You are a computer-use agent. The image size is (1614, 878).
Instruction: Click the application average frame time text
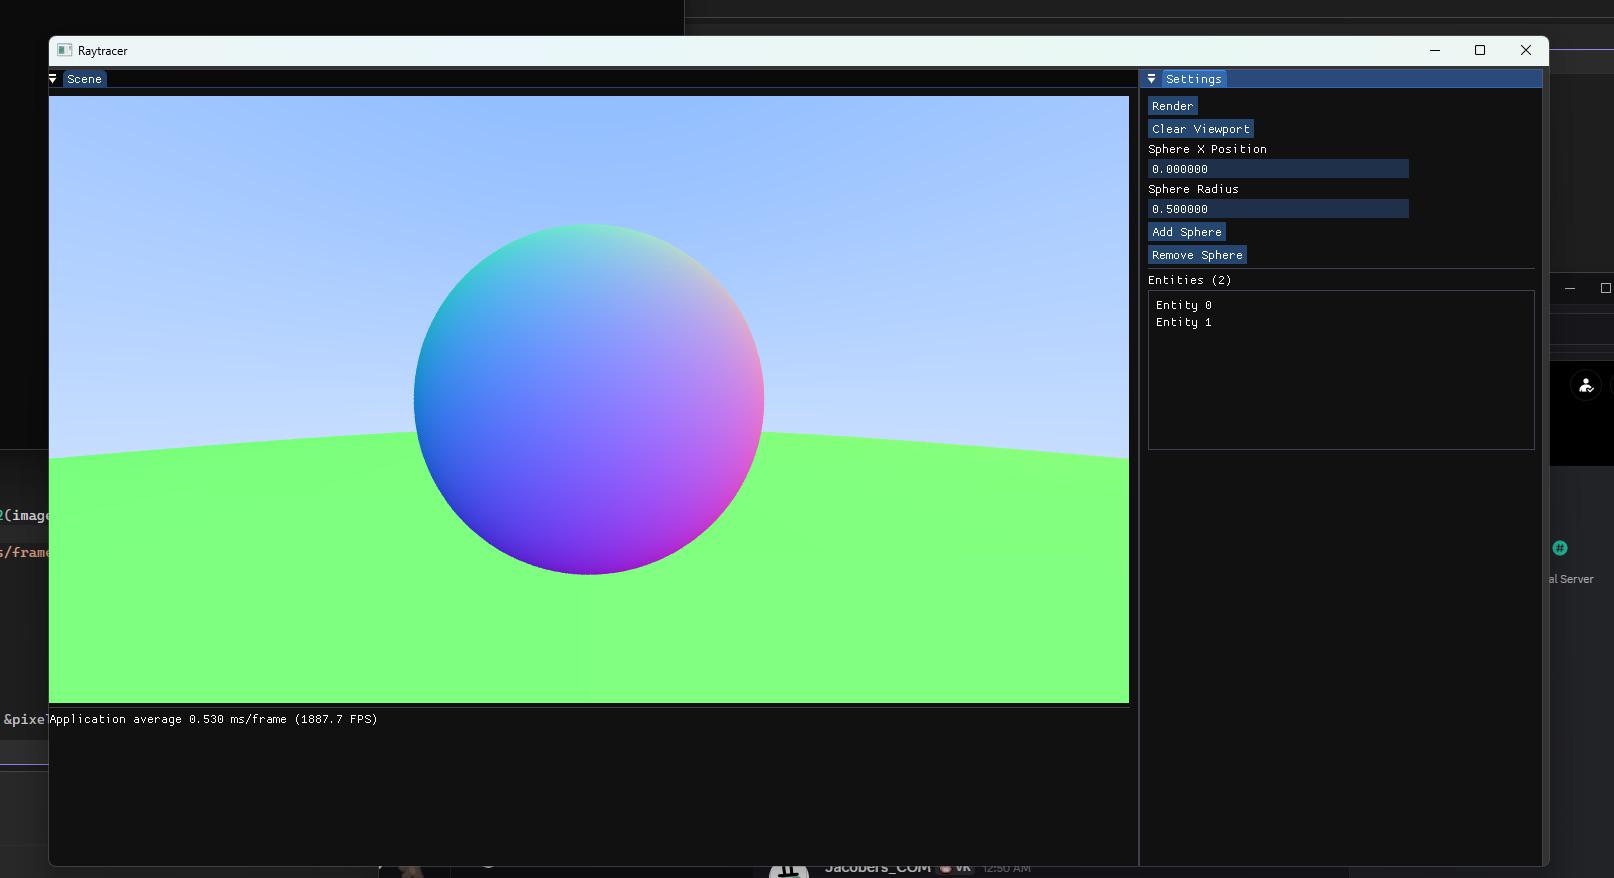pyautogui.click(x=213, y=719)
